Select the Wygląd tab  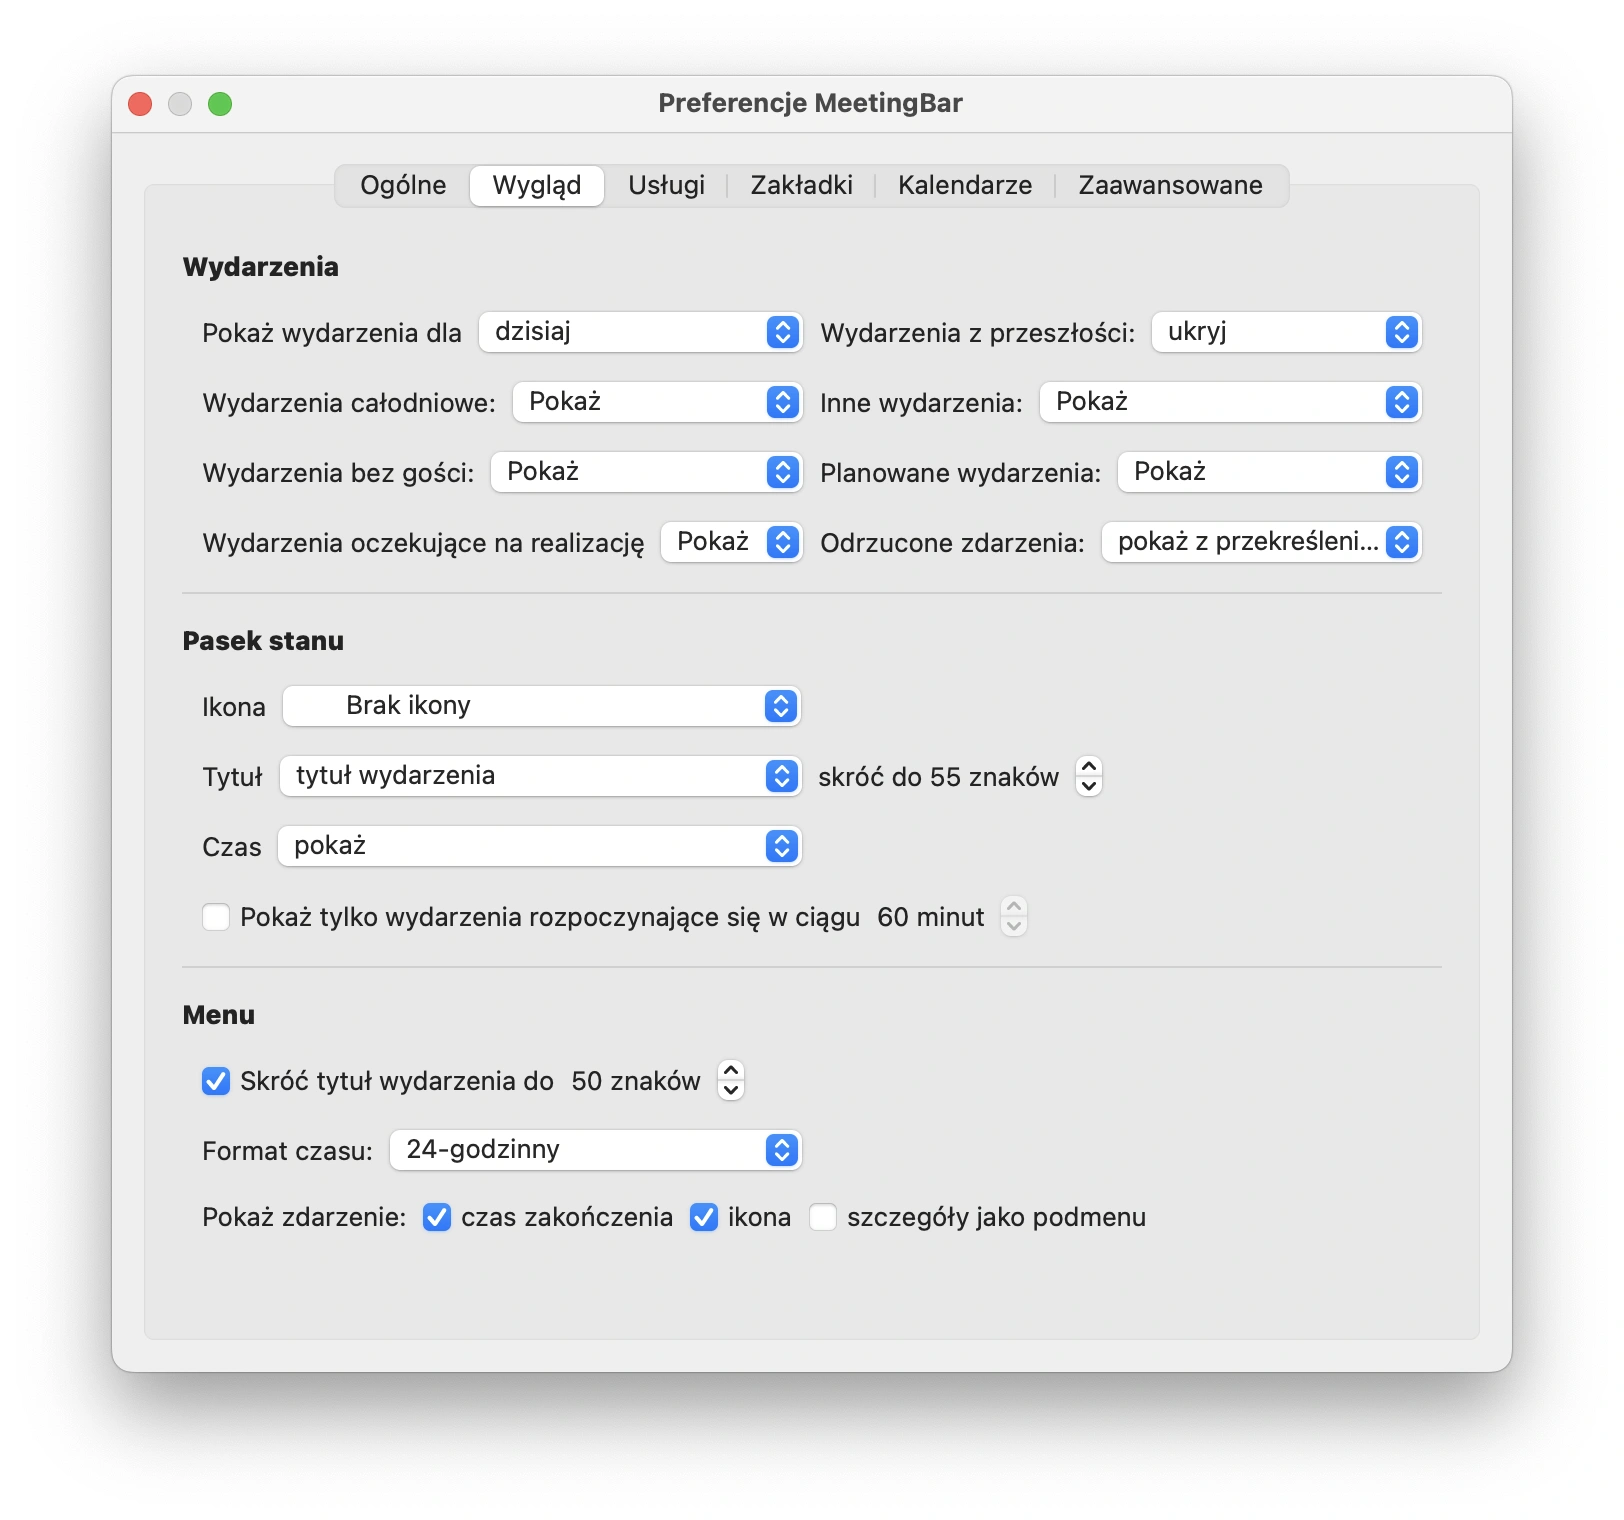tap(537, 186)
